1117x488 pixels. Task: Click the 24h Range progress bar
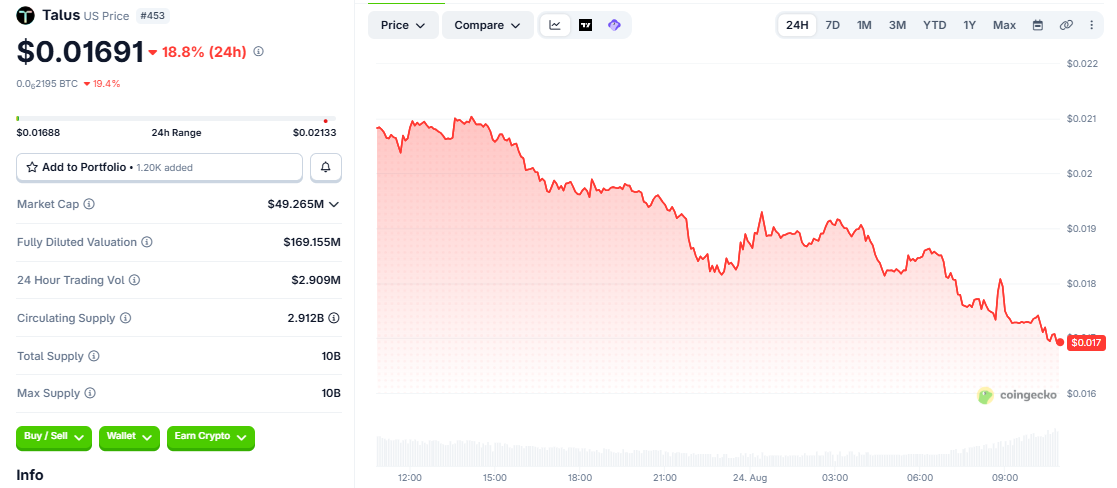pyautogui.click(x=176, y=119)
